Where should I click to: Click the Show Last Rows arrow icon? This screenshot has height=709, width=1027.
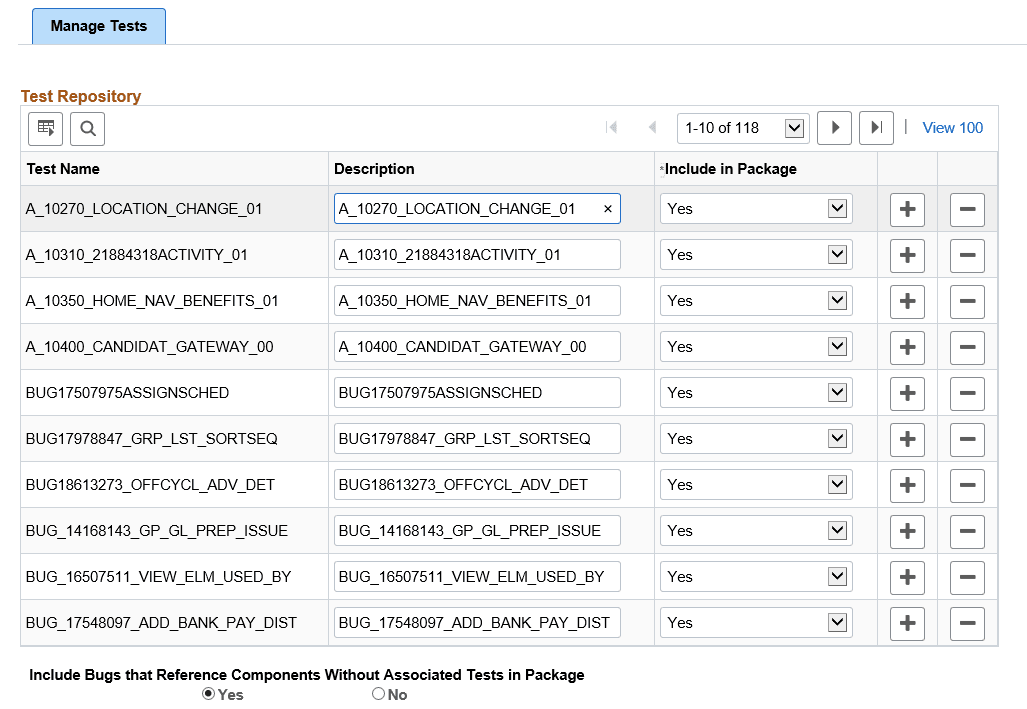point(876,127)
